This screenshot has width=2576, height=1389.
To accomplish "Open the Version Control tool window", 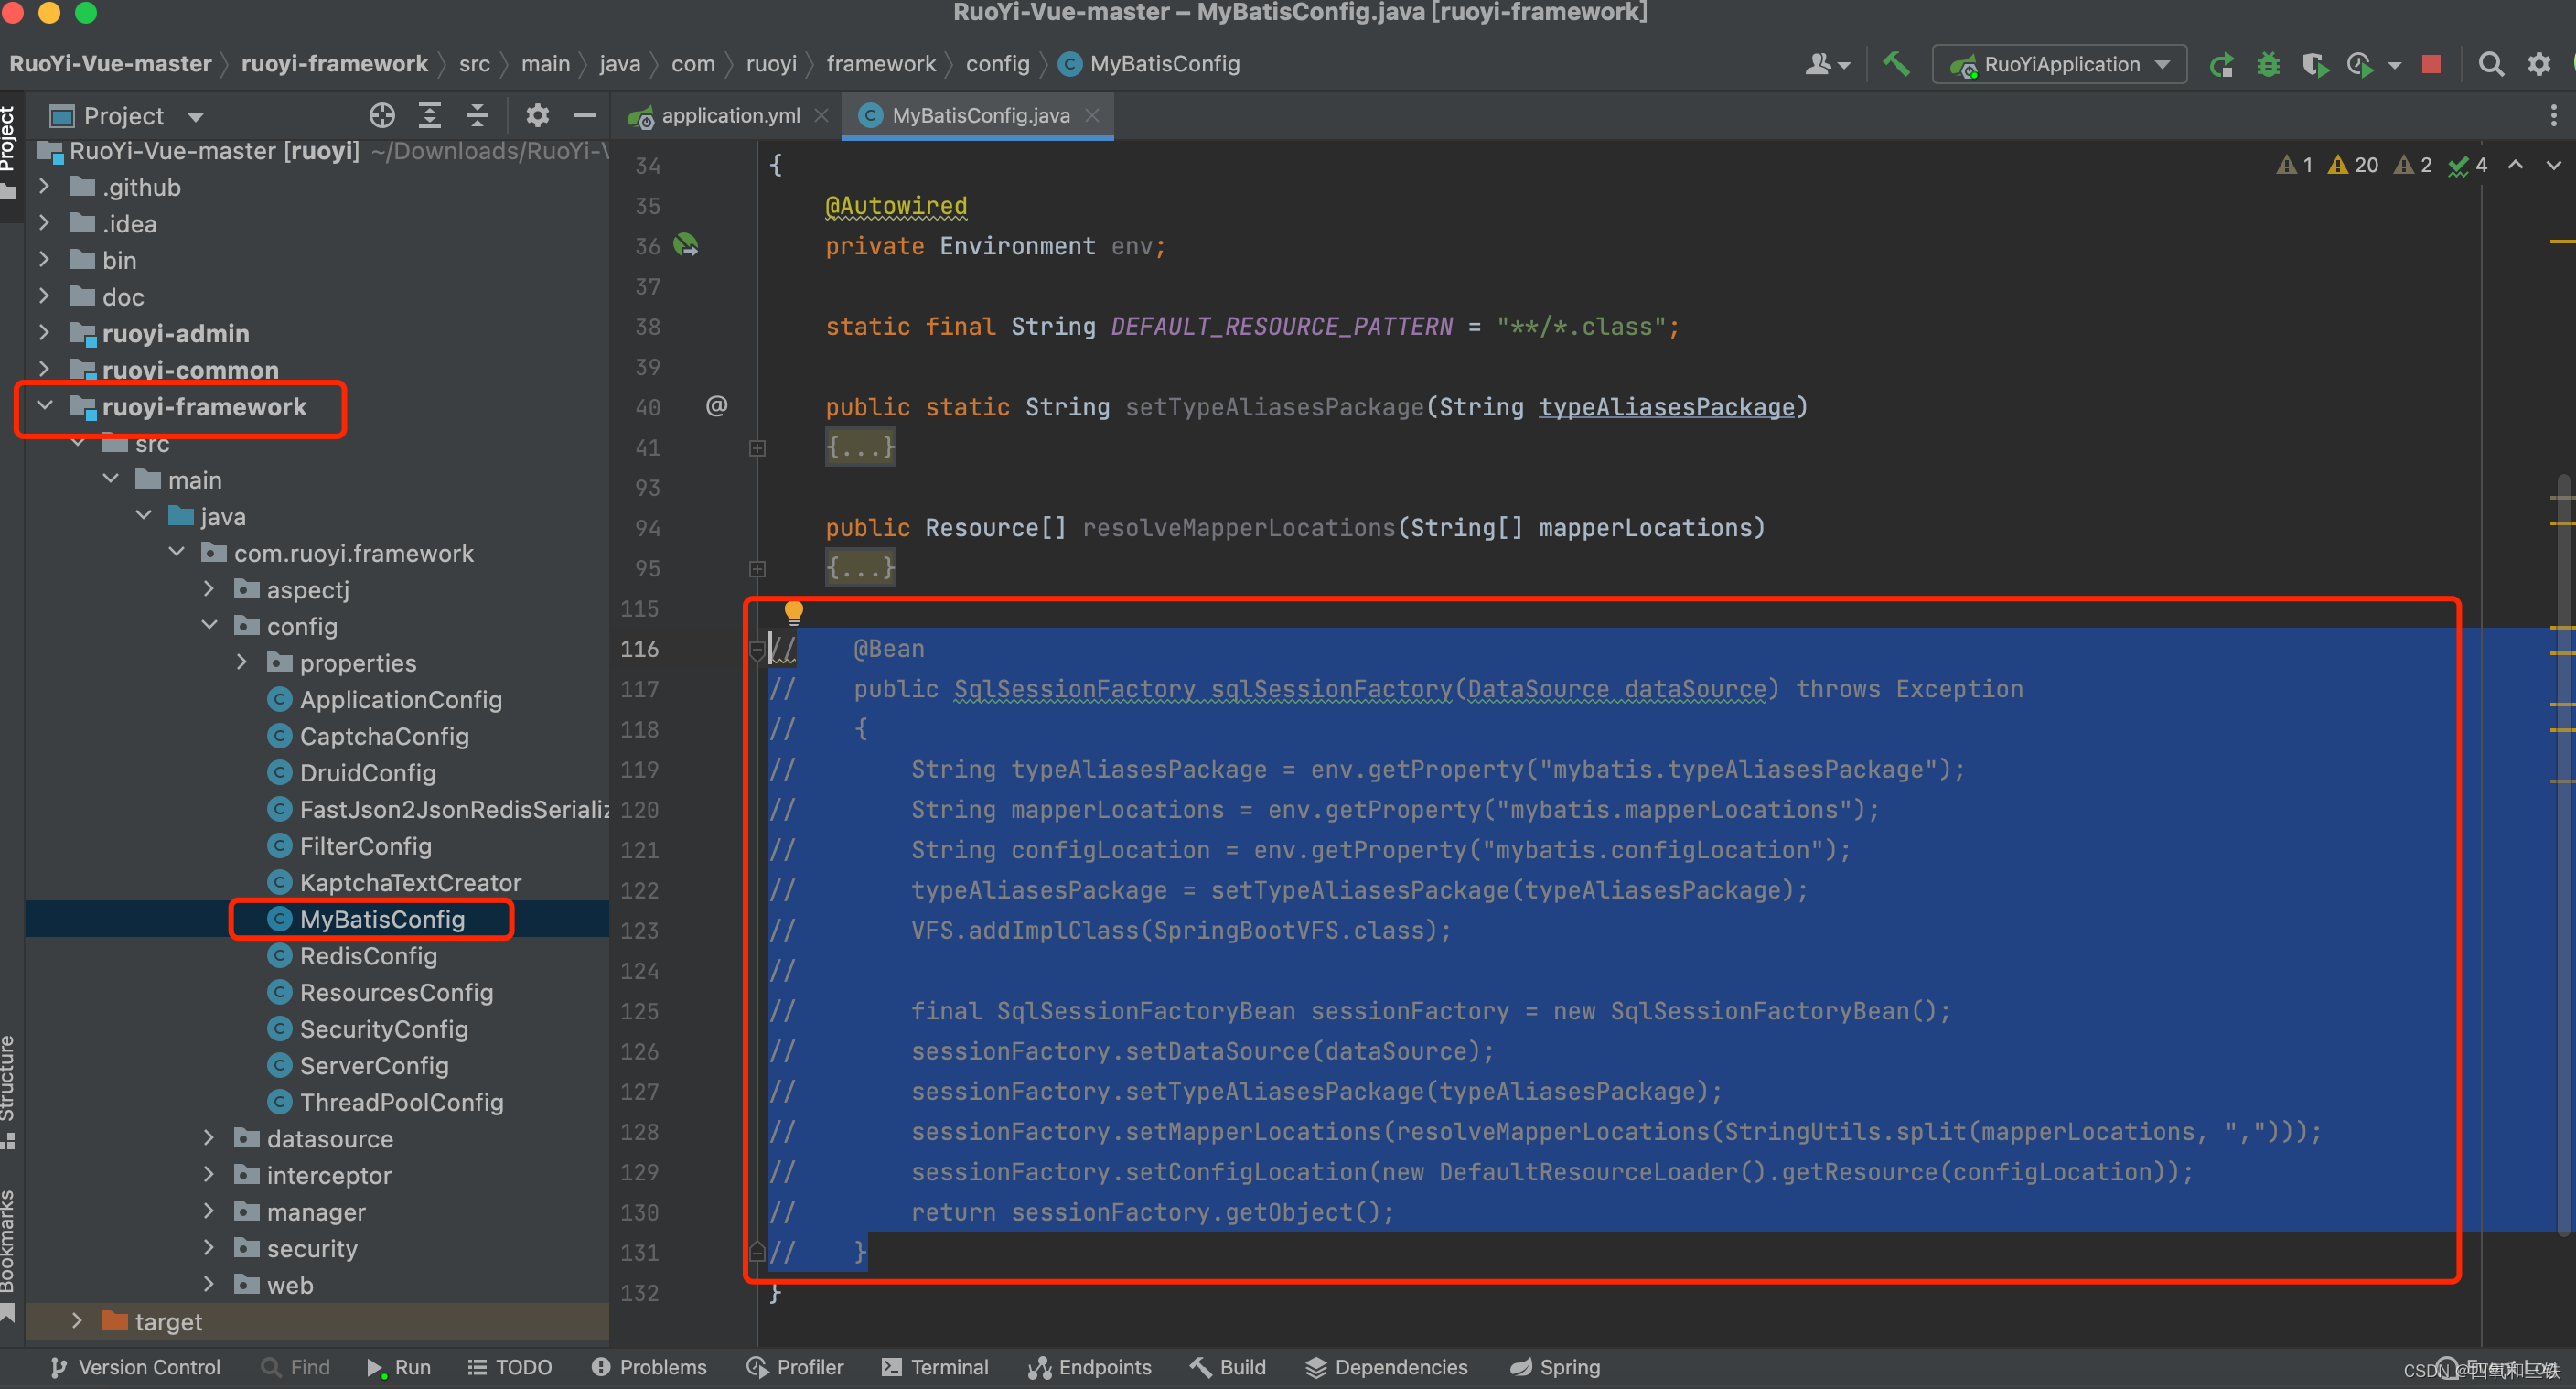I will [135, 1367].
